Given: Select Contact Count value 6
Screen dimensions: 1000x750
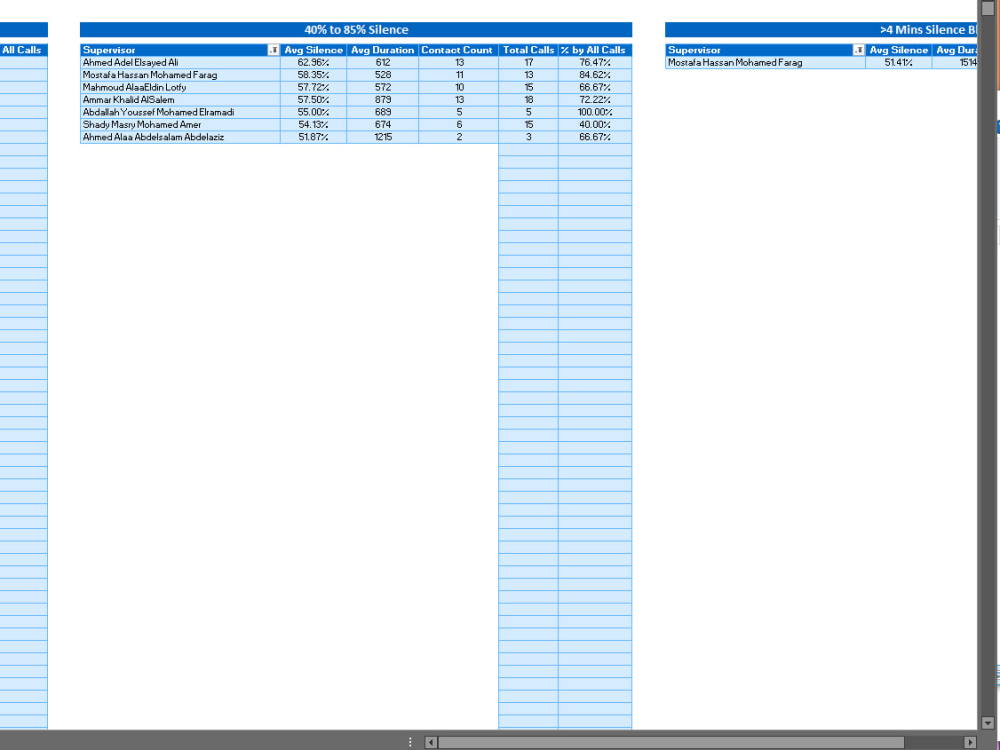Looking at the screenshot, I should 459,124.
